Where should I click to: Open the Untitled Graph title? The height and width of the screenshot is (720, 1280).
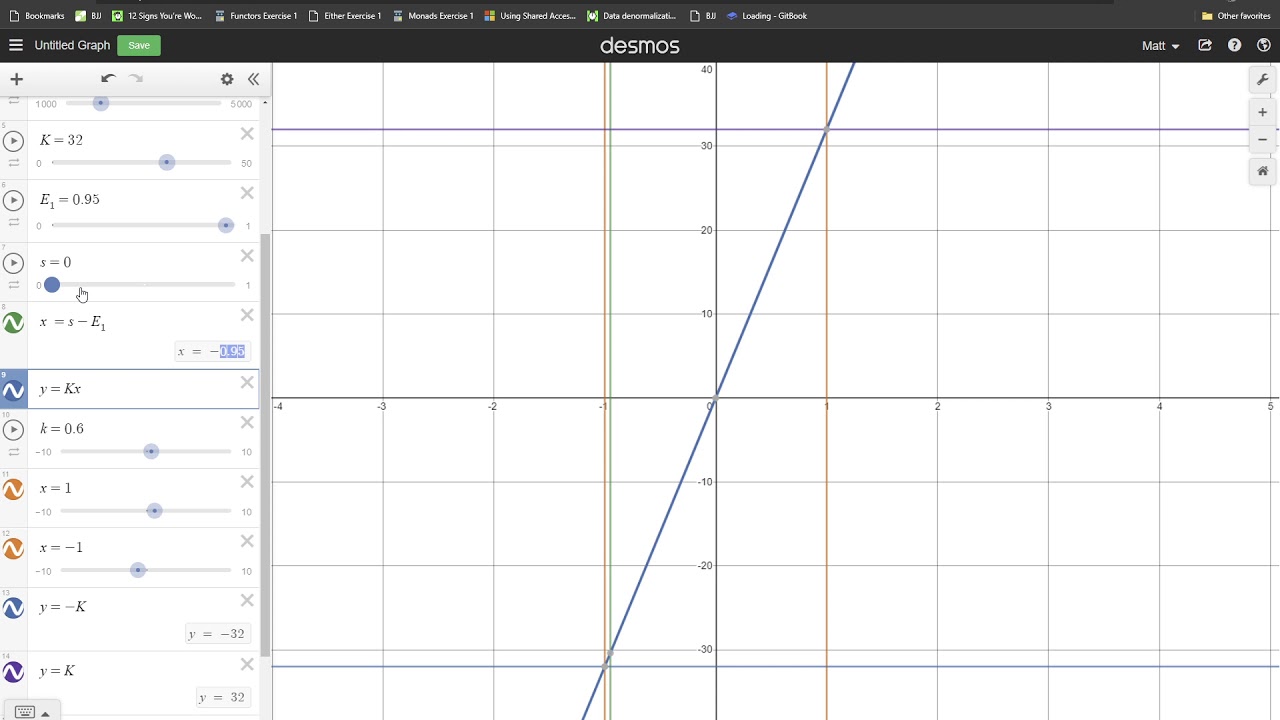(72, 45)
